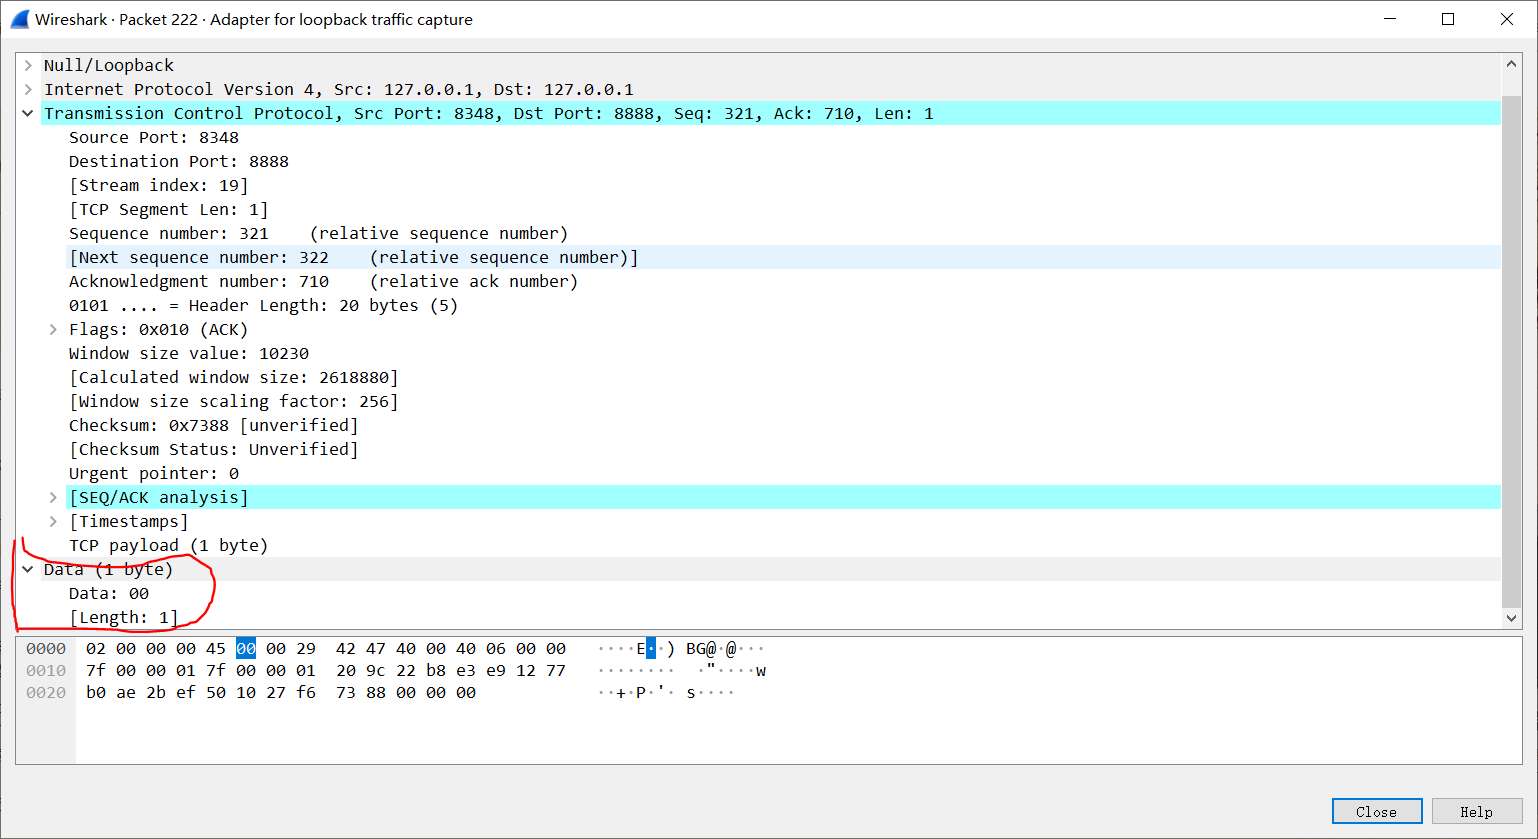The image size is (1538, 839).
Task: Click hex offset 0000 in byte pane
Action: click(x=46, y=648)
